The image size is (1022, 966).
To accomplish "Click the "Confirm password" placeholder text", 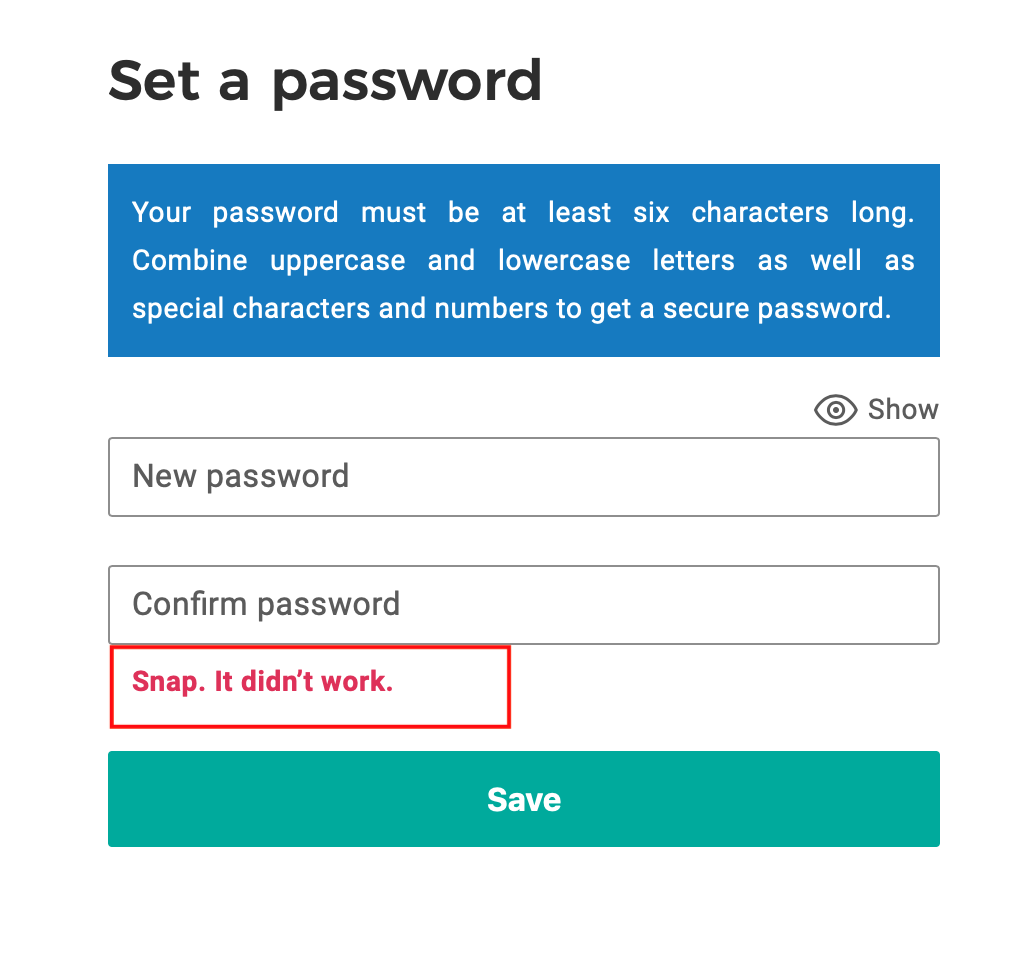I will coord(266,604).
